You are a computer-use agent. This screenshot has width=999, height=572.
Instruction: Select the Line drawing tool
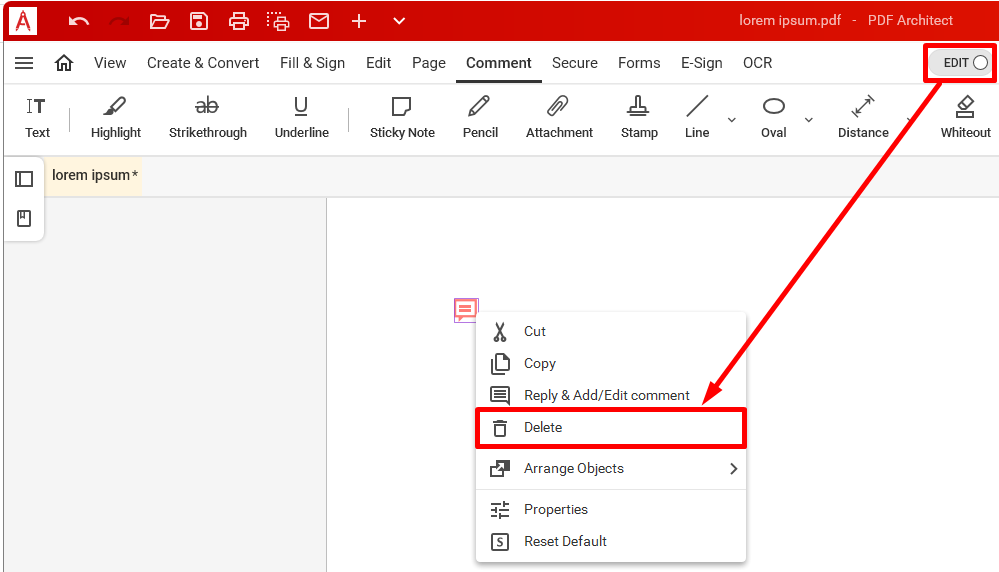point(697,118)
